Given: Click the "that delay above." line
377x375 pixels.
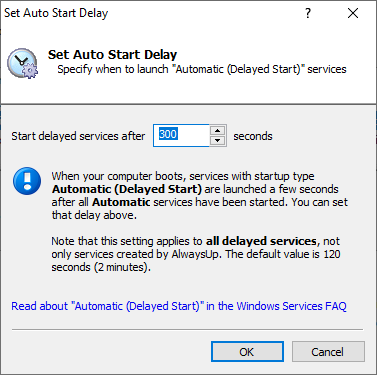Looking at the screenshot, I should pyautogui.click(x=94, y=215).
